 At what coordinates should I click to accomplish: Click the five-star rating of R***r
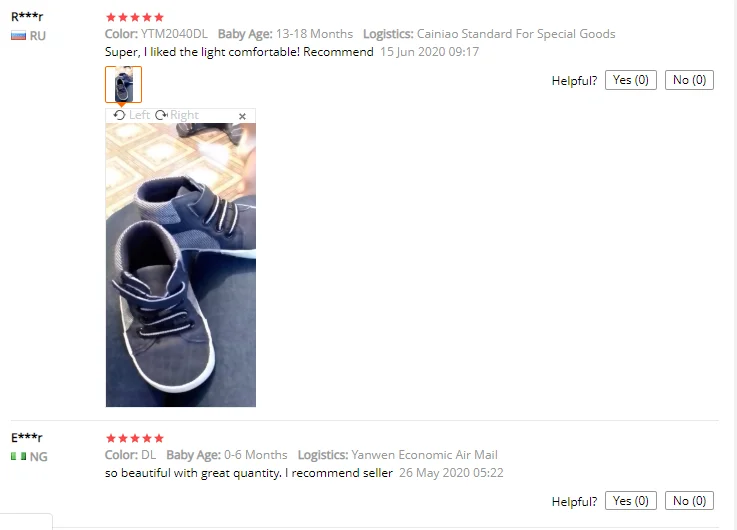click(135, 17)
